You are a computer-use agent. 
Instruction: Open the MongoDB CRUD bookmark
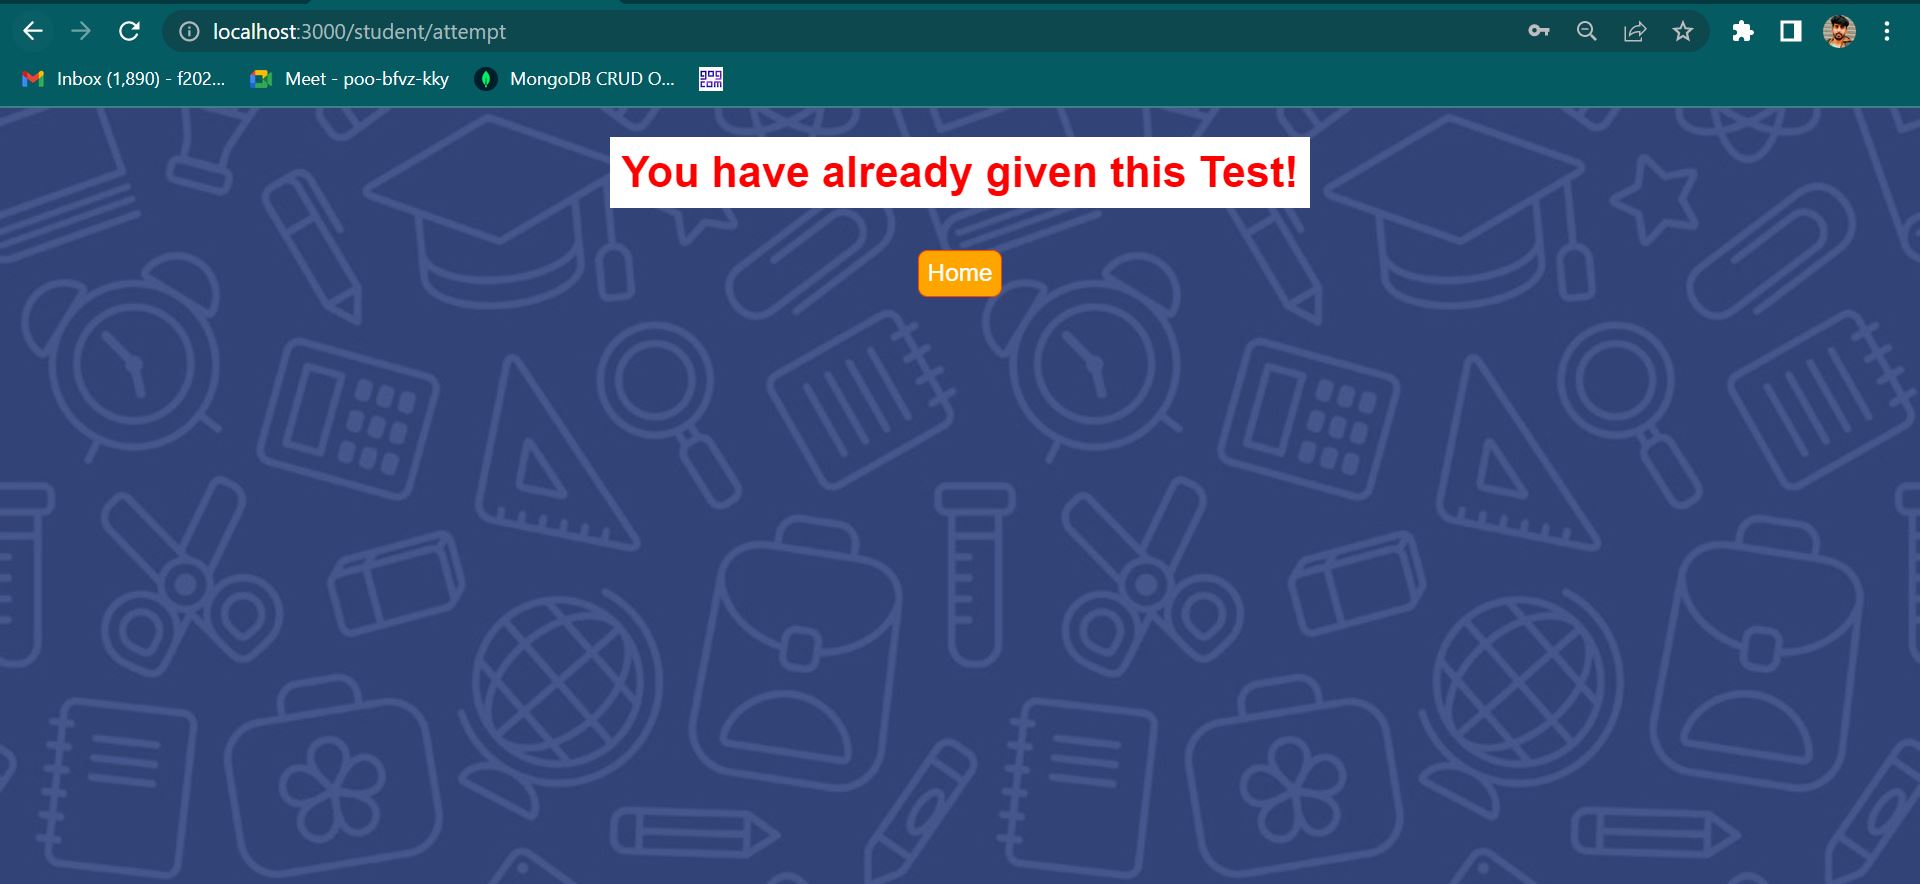click(575, 79)
